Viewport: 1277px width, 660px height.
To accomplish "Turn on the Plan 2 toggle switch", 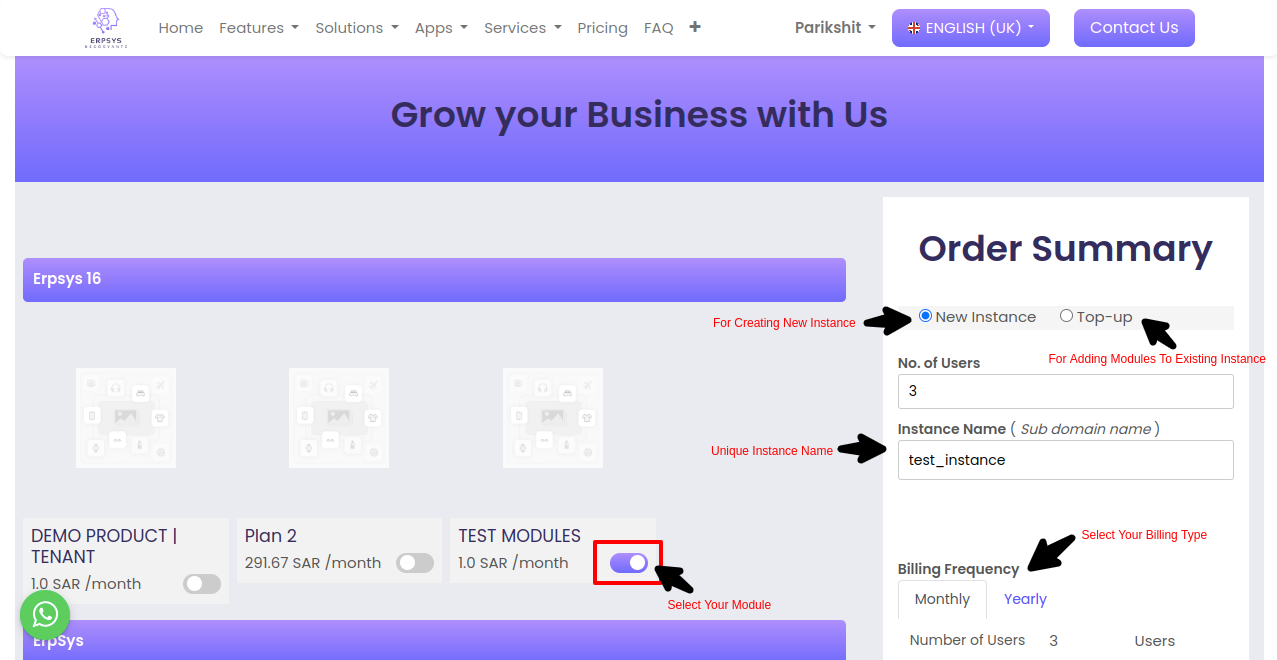I will (415, 563).
